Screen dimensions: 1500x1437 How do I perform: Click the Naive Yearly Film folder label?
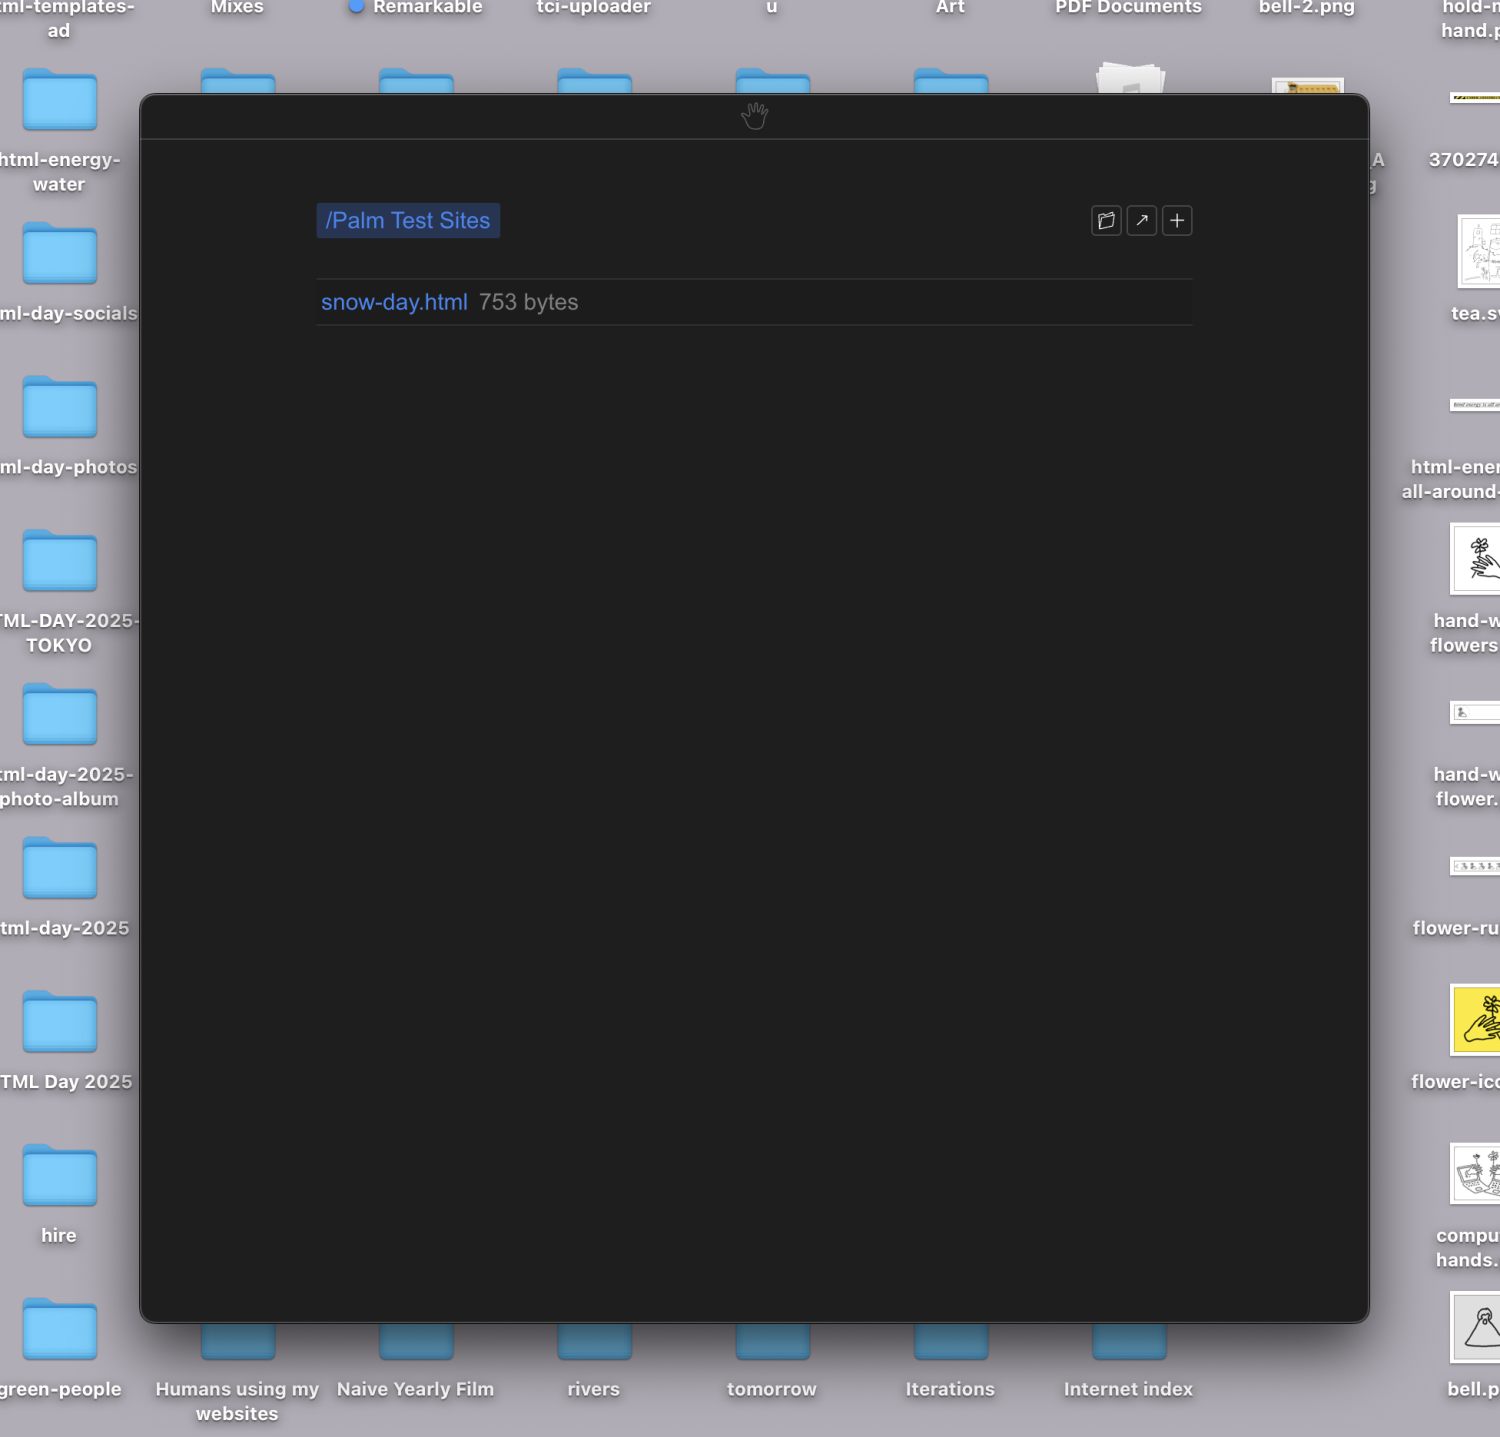point(415,1389)
